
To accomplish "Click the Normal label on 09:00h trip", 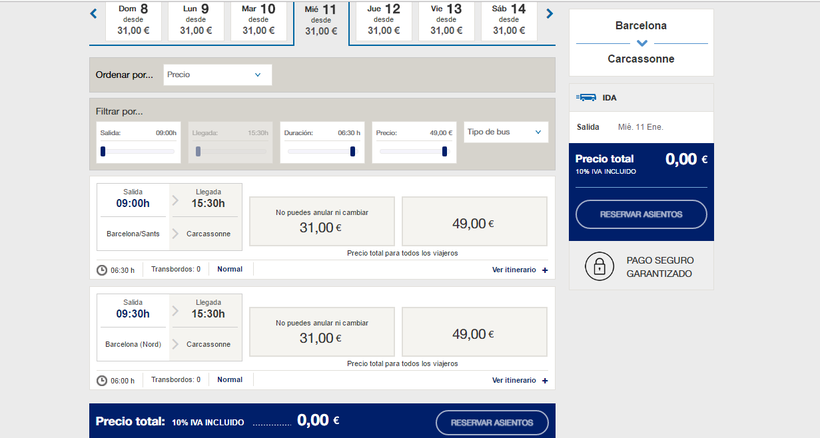I will pyautogui.click(x=230, y=269).
